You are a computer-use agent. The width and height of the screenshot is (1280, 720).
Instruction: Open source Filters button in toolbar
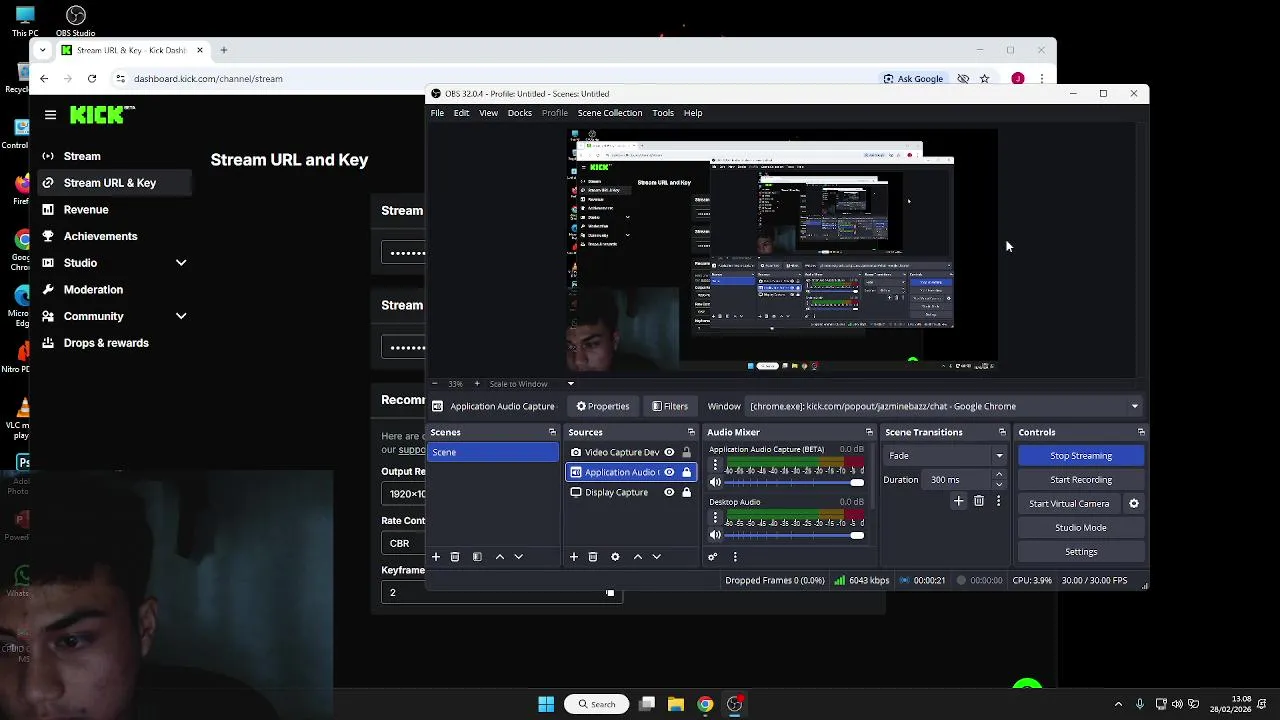coord(670,406)
